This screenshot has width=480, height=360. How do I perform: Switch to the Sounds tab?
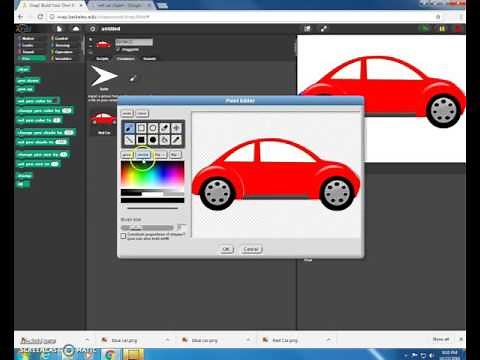coord(149,59)
